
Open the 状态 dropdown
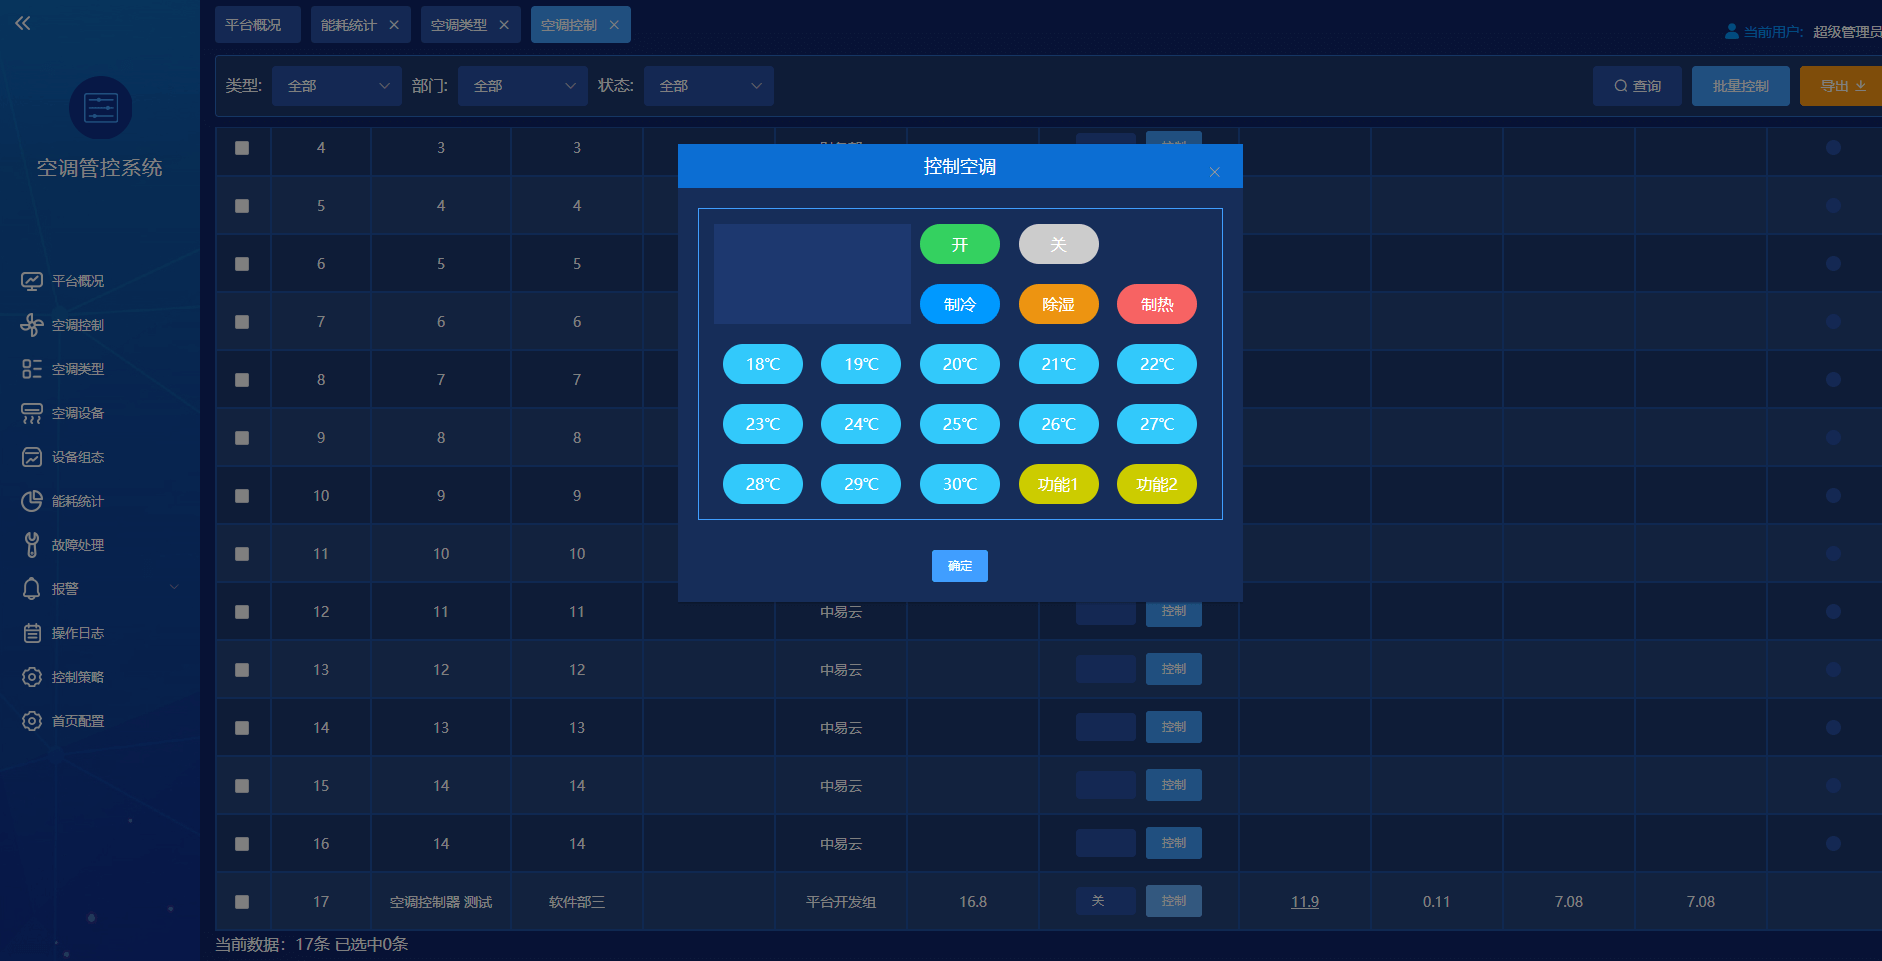click(709, 86)
